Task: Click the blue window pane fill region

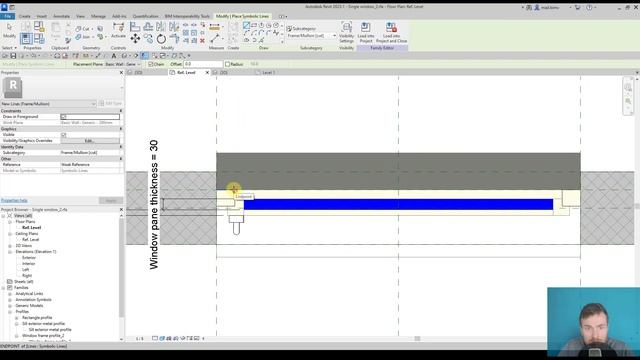Action: (398, 204)
